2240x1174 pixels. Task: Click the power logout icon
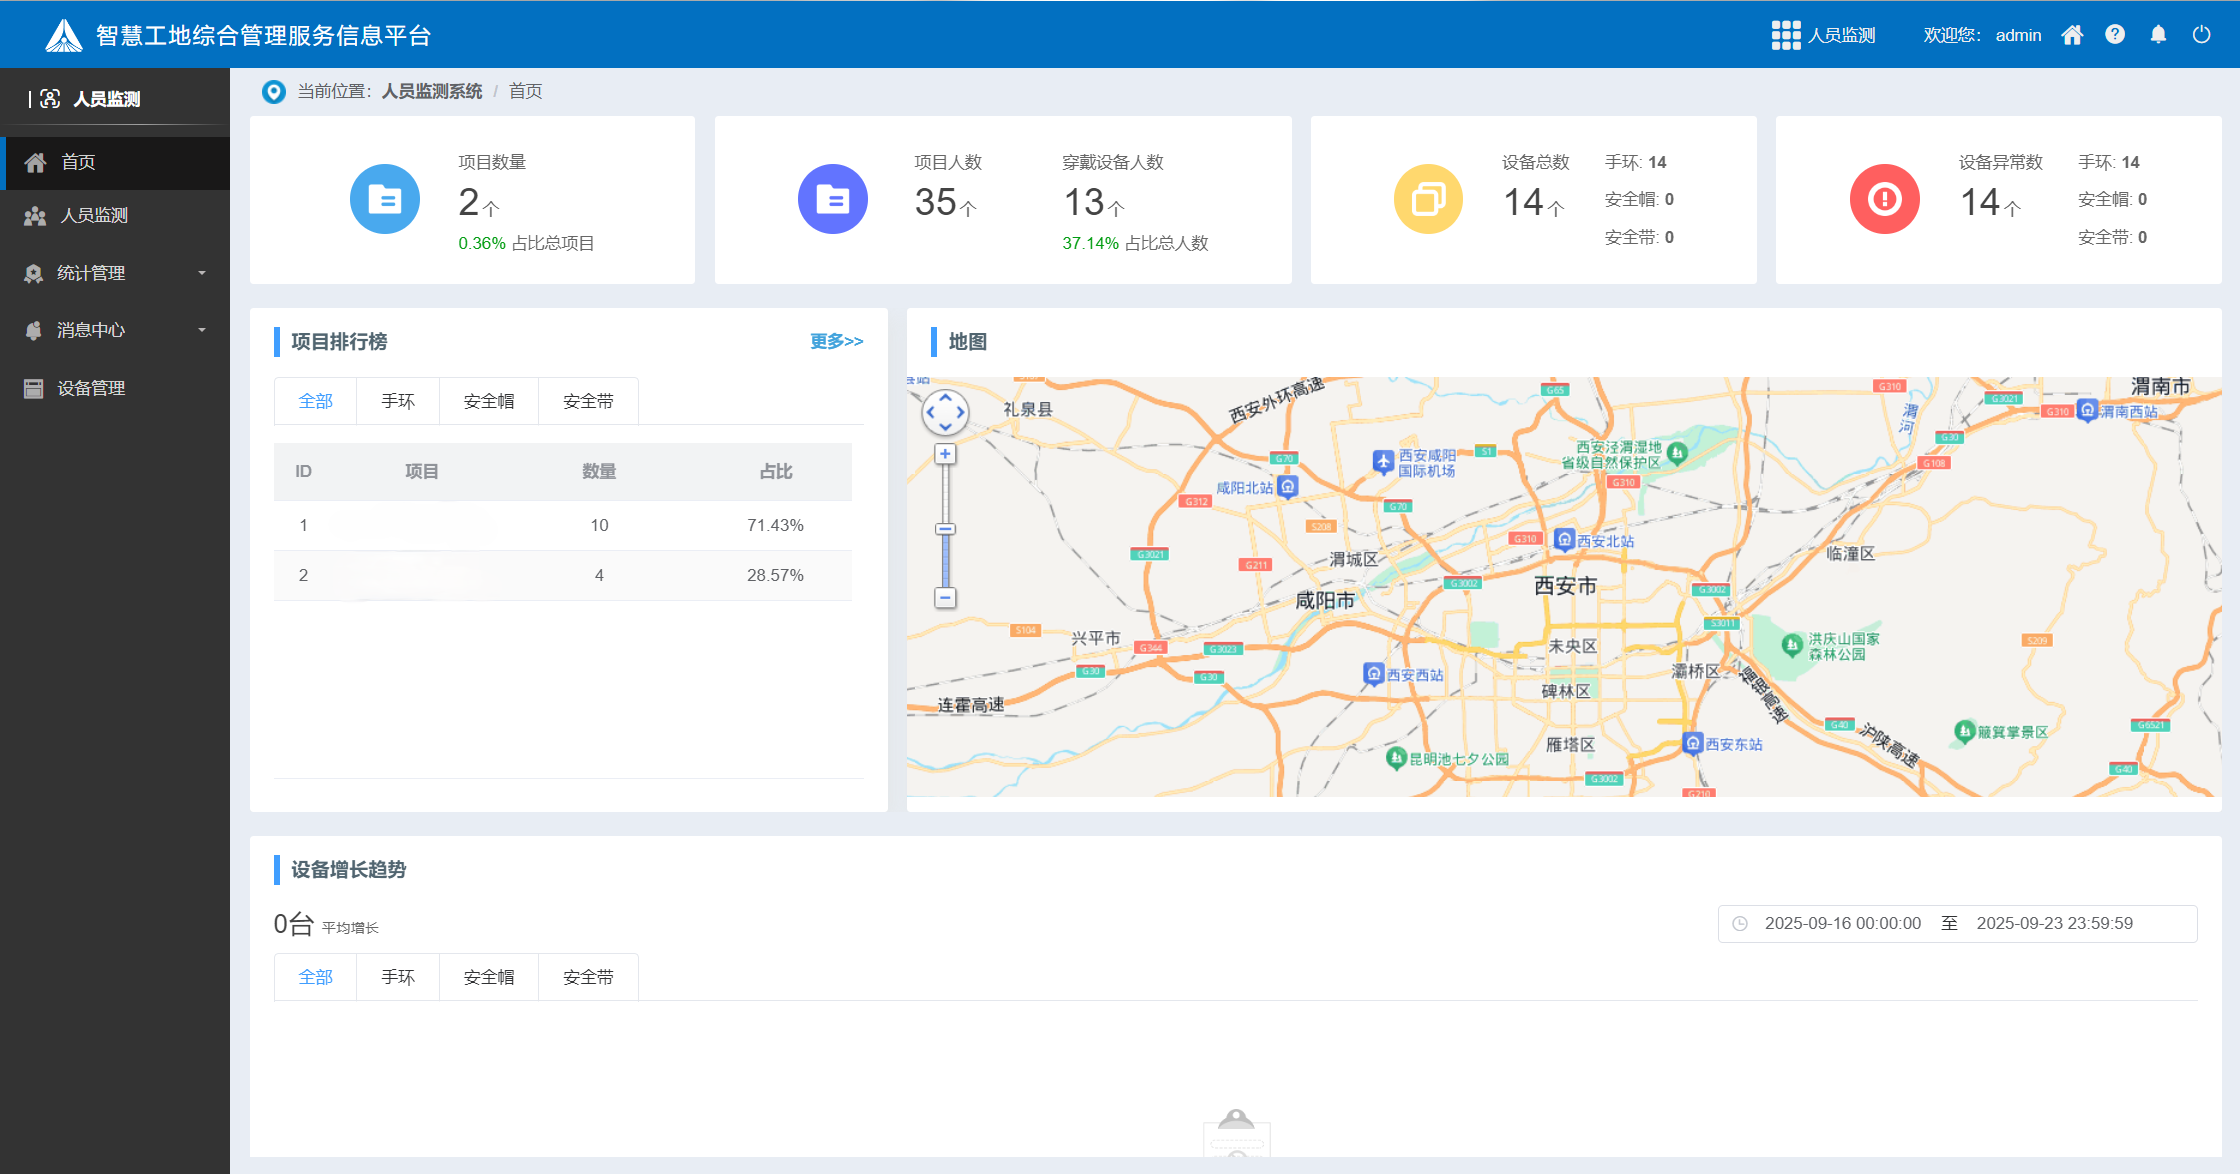pyautogui.click(x=2201, y=35)
